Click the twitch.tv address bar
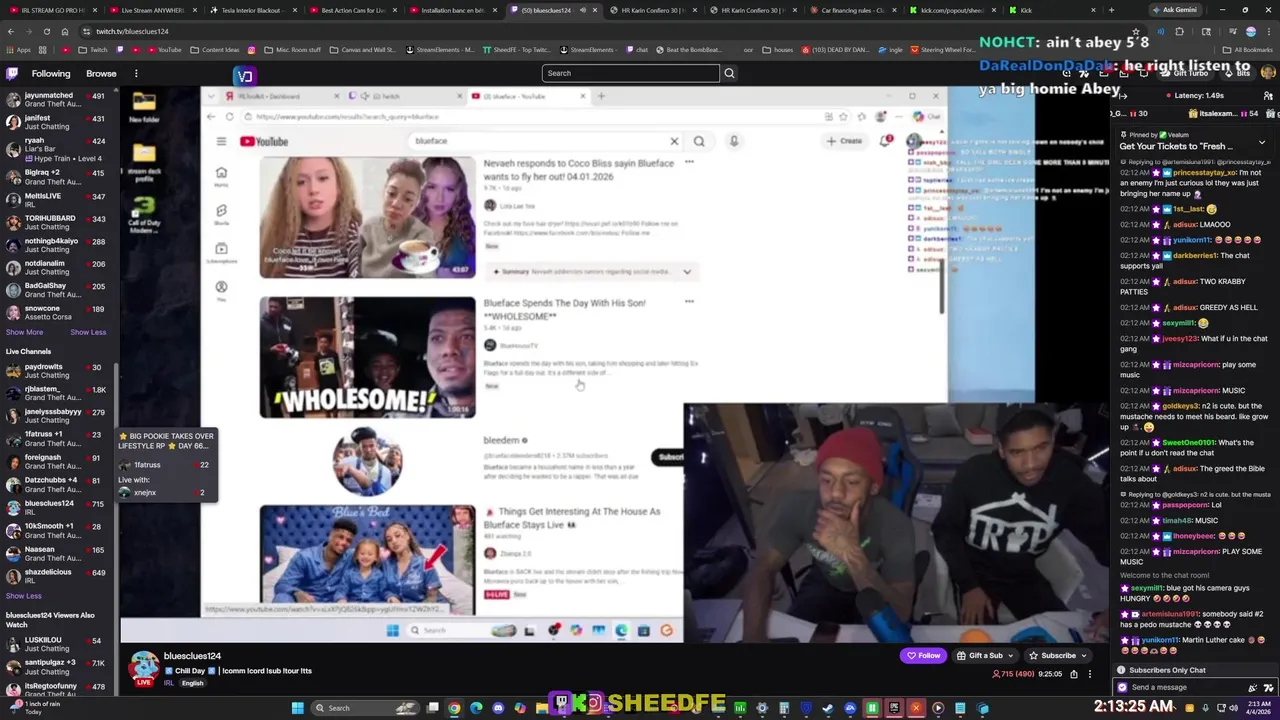 (x=560, y=31)
